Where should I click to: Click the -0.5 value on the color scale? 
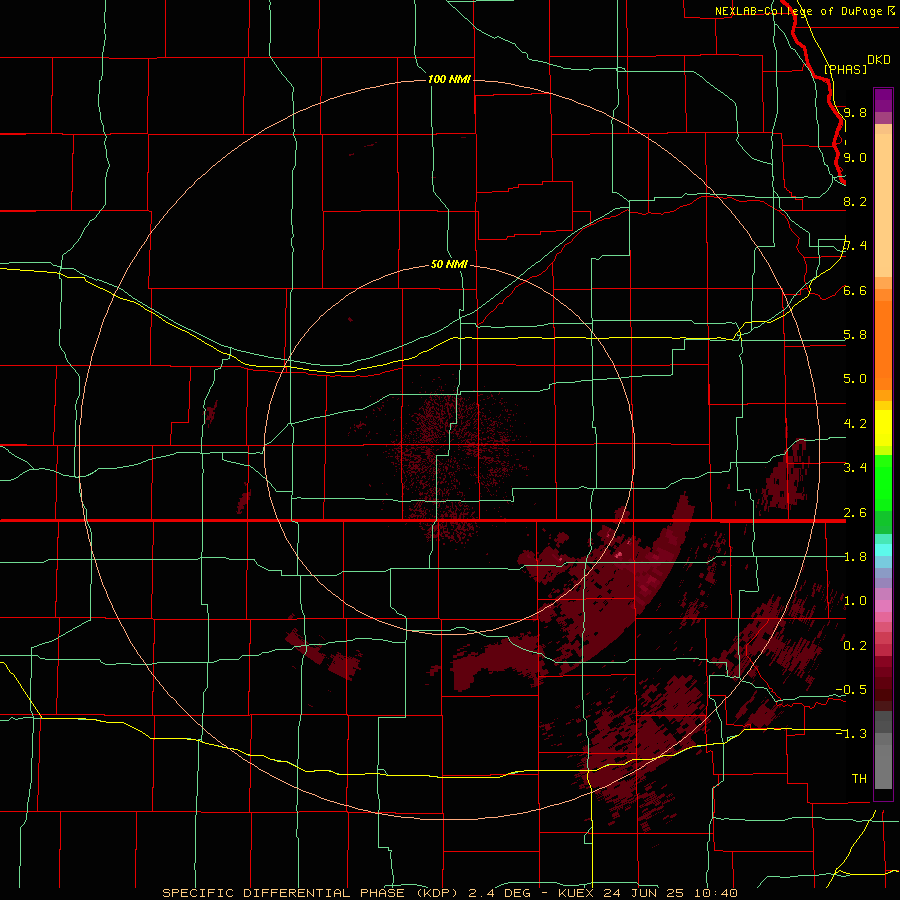tap(851, 689)
